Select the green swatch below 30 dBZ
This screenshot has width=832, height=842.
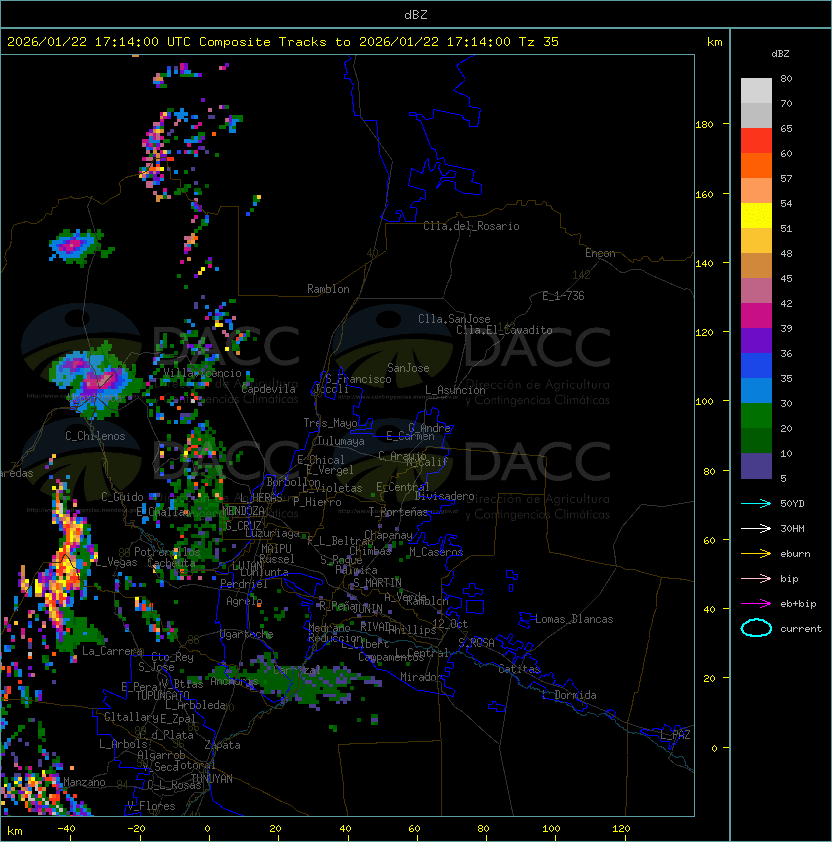(x=756, y=416)
